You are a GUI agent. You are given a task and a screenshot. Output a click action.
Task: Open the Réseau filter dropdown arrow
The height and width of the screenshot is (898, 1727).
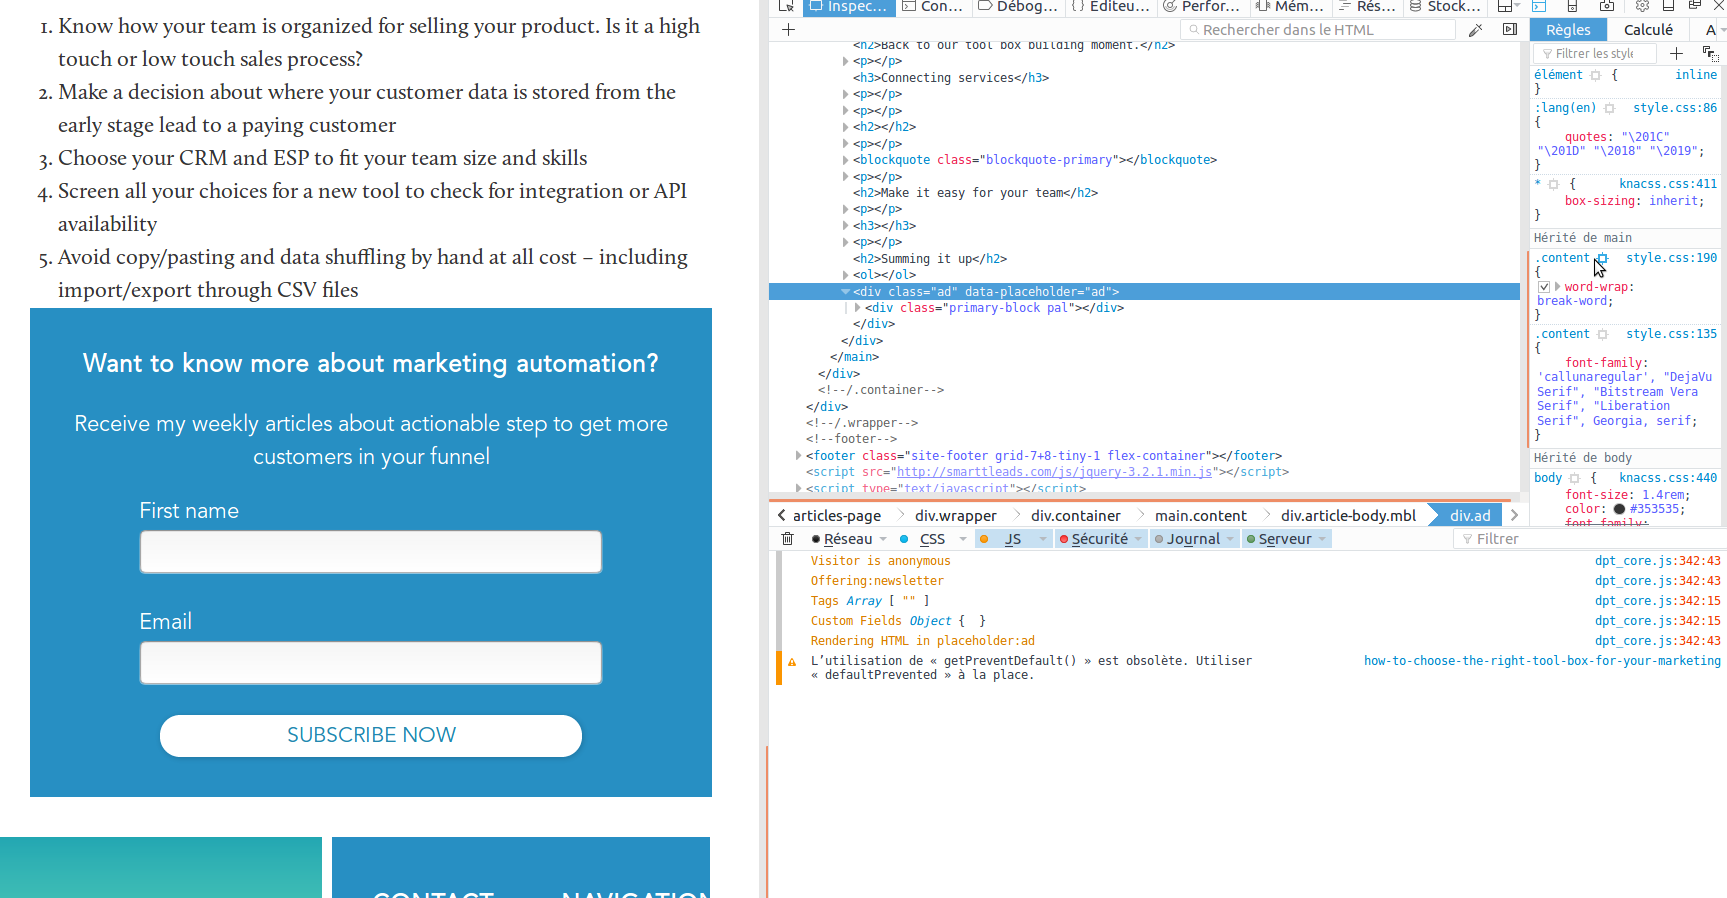pyautogui.click(x=883, y=539)
